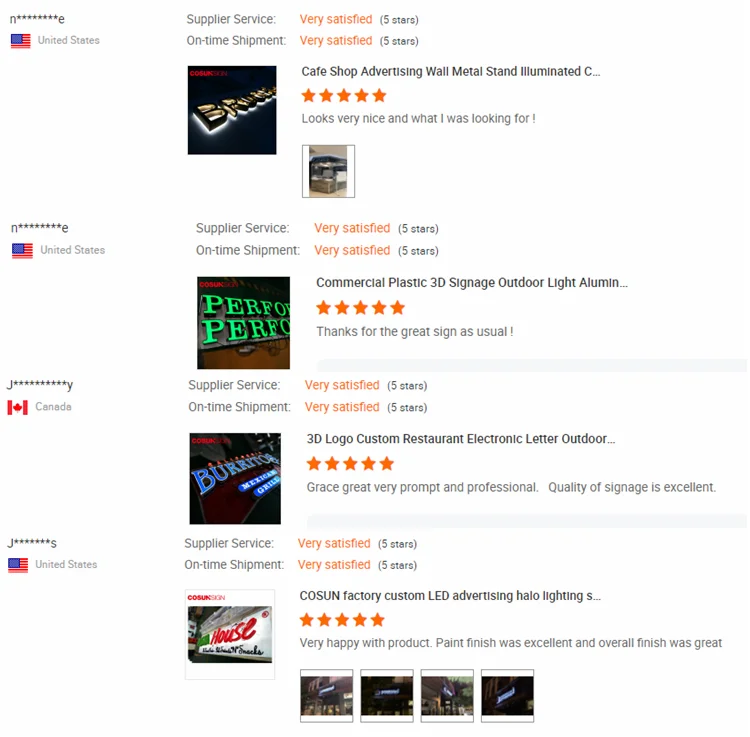Click the Canada flag icon

[x=17, y=407]
